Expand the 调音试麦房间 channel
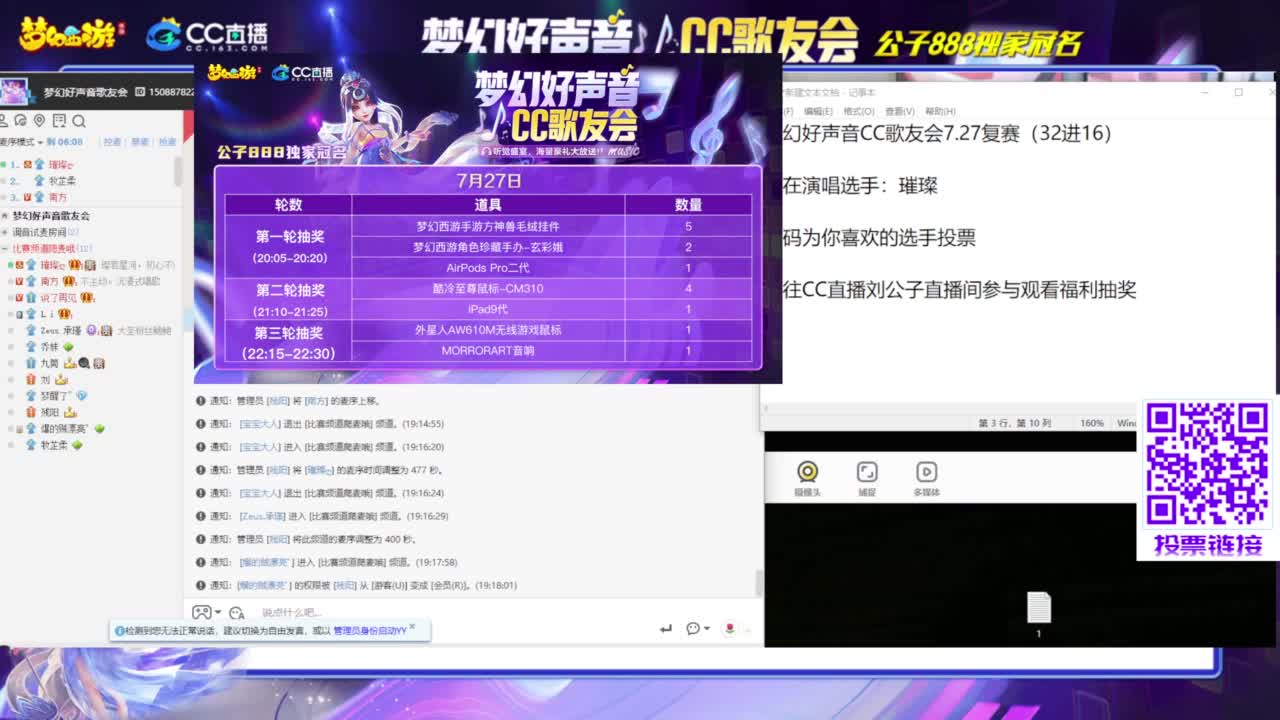Screen dimensions: 1280x720 click(4, 232)
